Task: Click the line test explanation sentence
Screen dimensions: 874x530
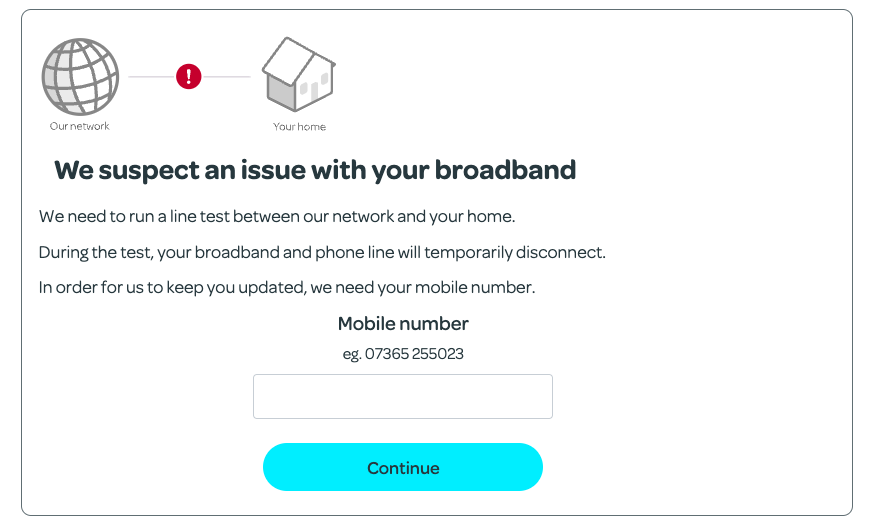Action: click(277, 216)
